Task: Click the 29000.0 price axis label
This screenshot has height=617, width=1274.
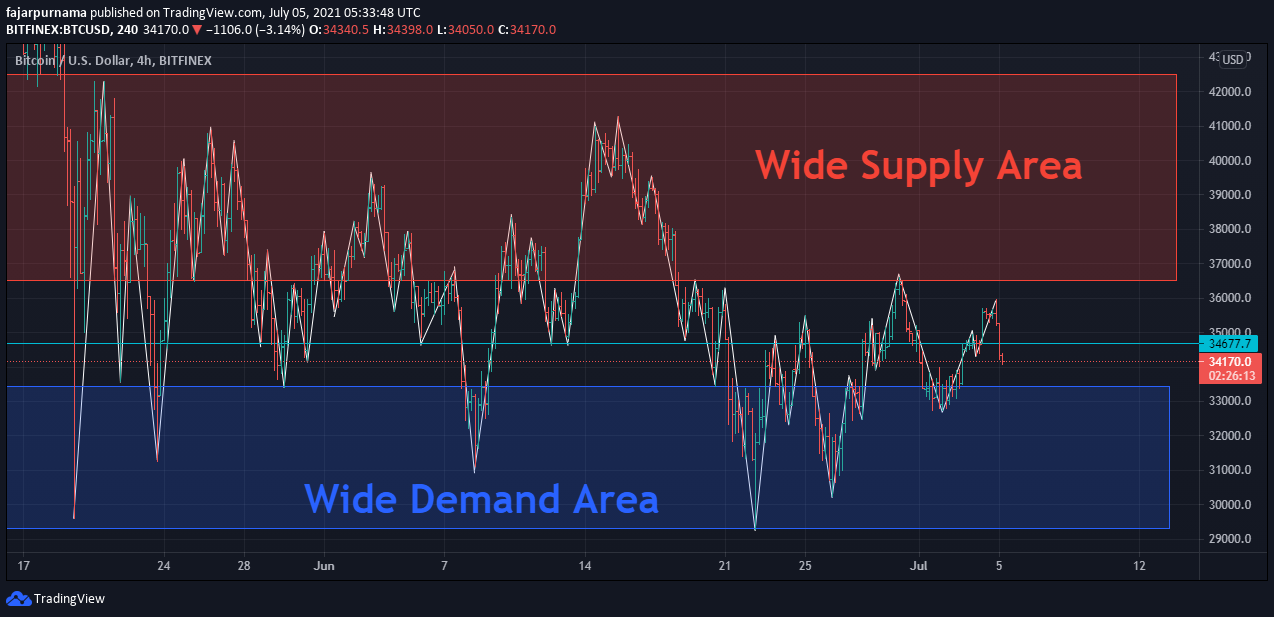Action: (x=1231, y=539)
